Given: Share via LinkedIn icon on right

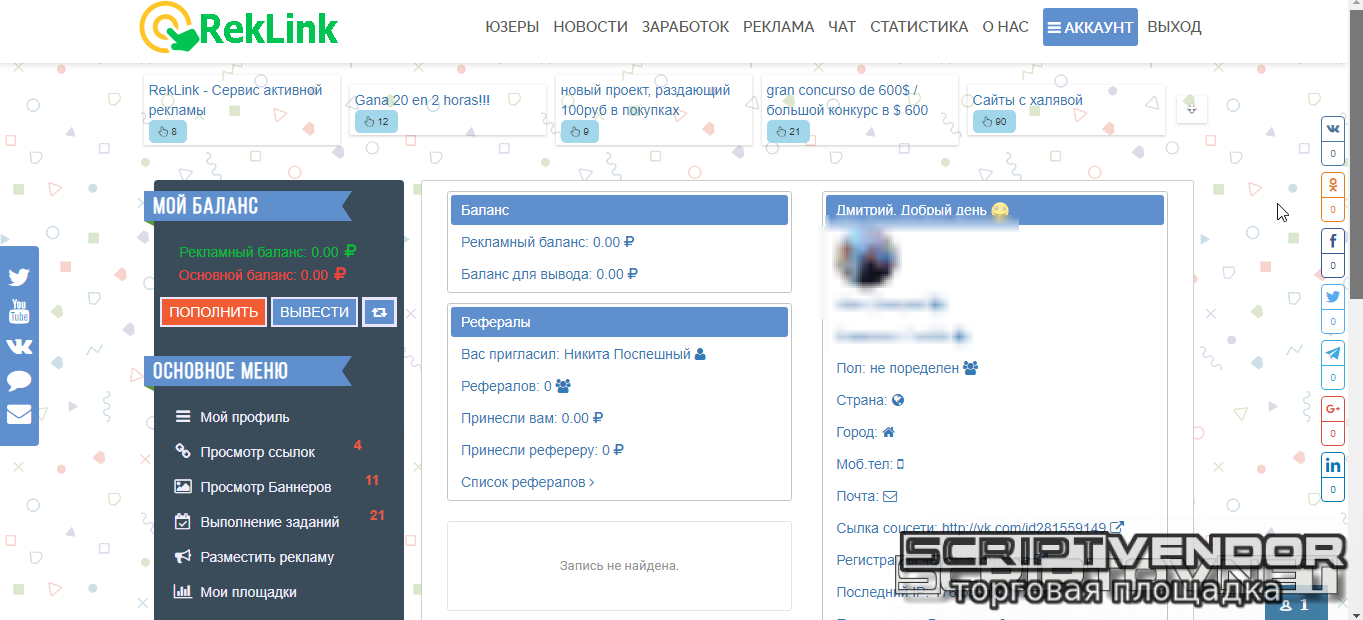Looking at the screenshot, I should (x=1333, y=466).
